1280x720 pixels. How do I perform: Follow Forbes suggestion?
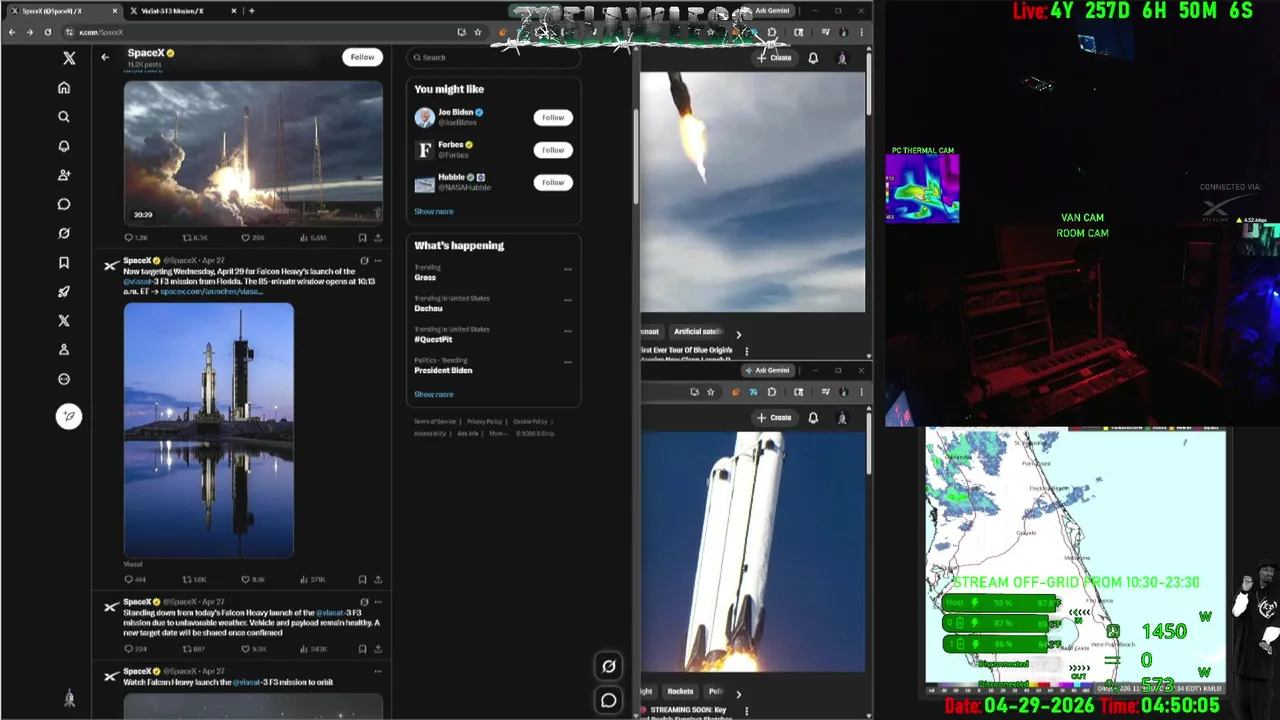553,150
